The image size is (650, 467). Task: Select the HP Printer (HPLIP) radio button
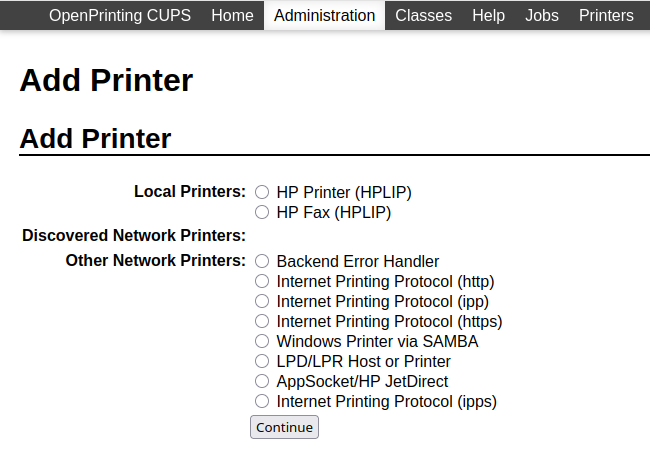(262, 192)
